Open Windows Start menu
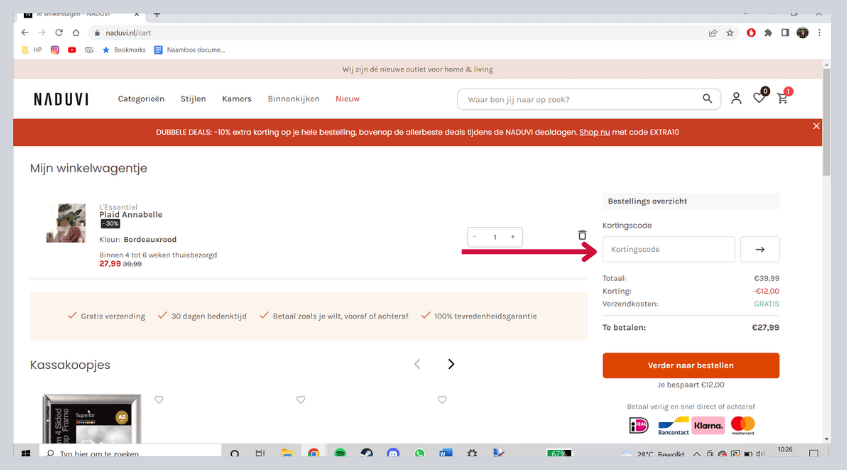The height and width of the screenshot is (470, 847). pos(26,453)
